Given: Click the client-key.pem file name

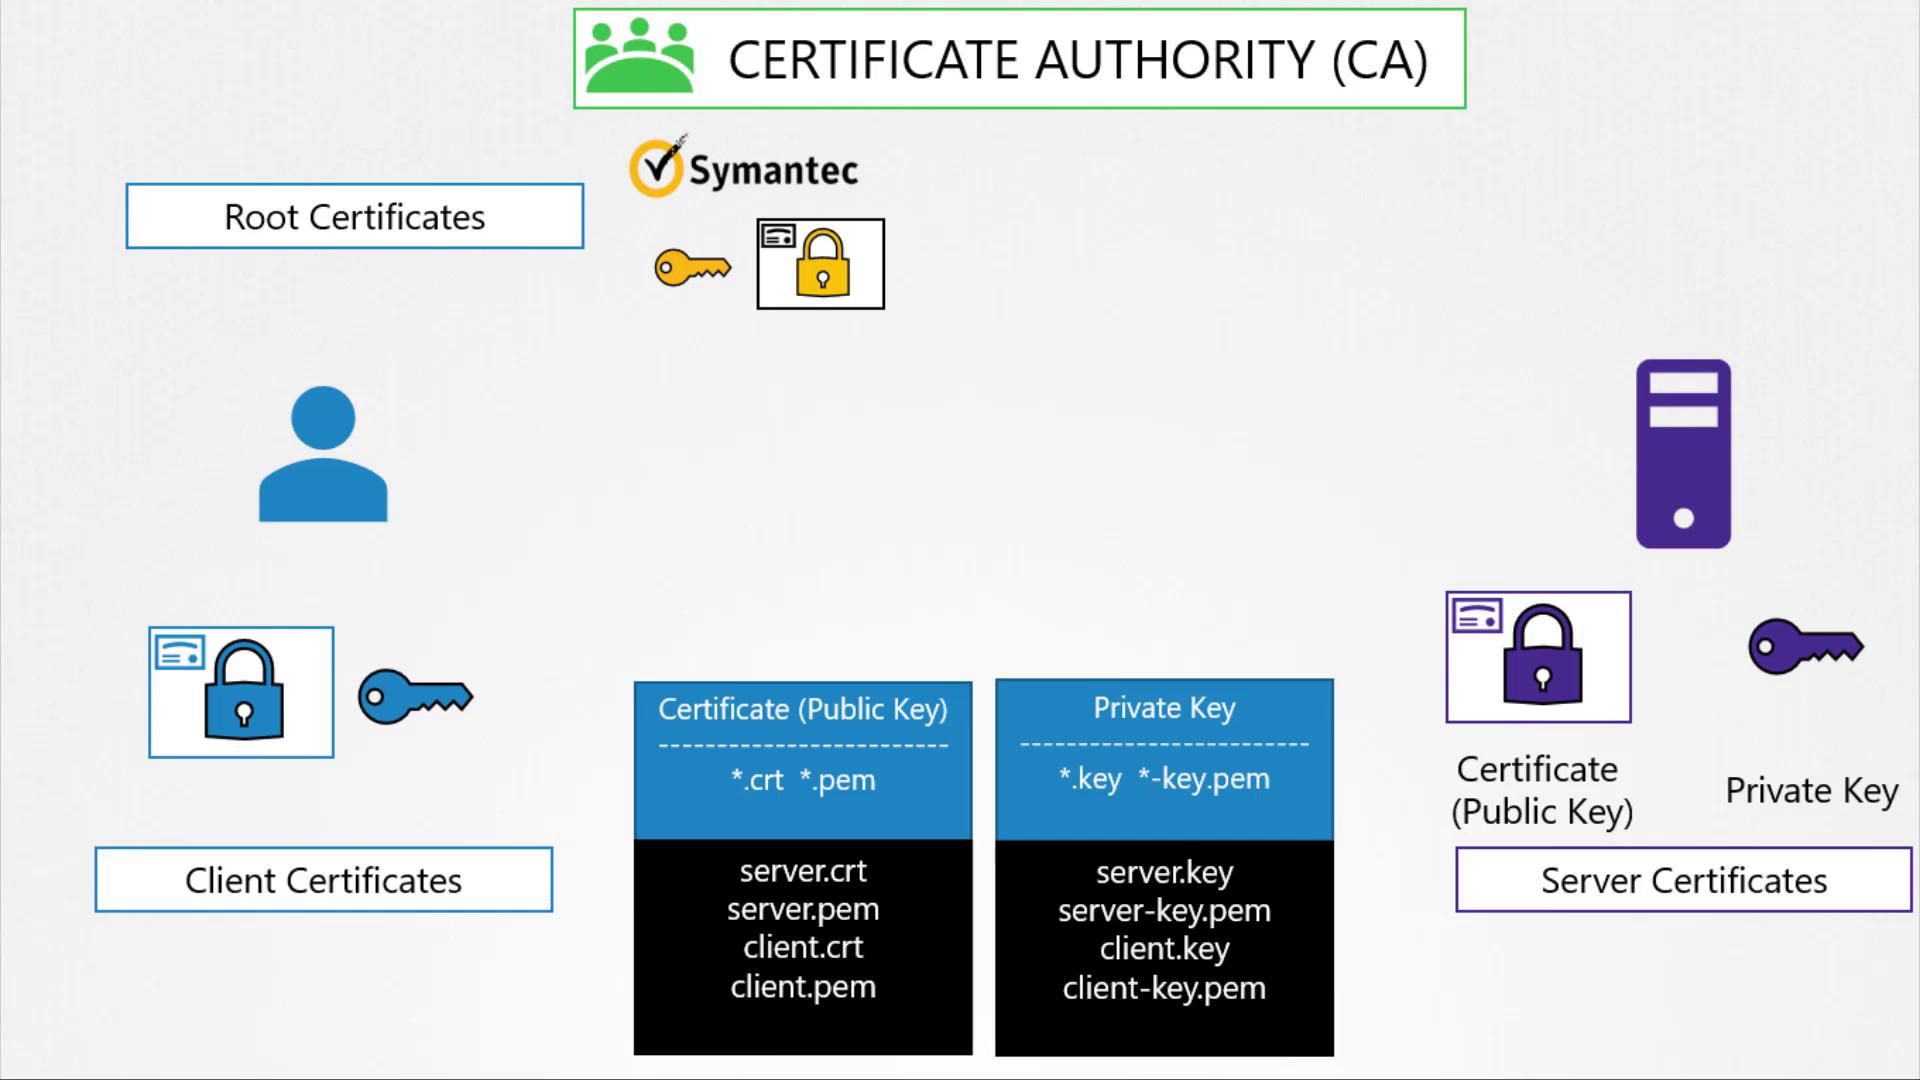Looking at the screenshot, I should click(x=1164, y=988).
